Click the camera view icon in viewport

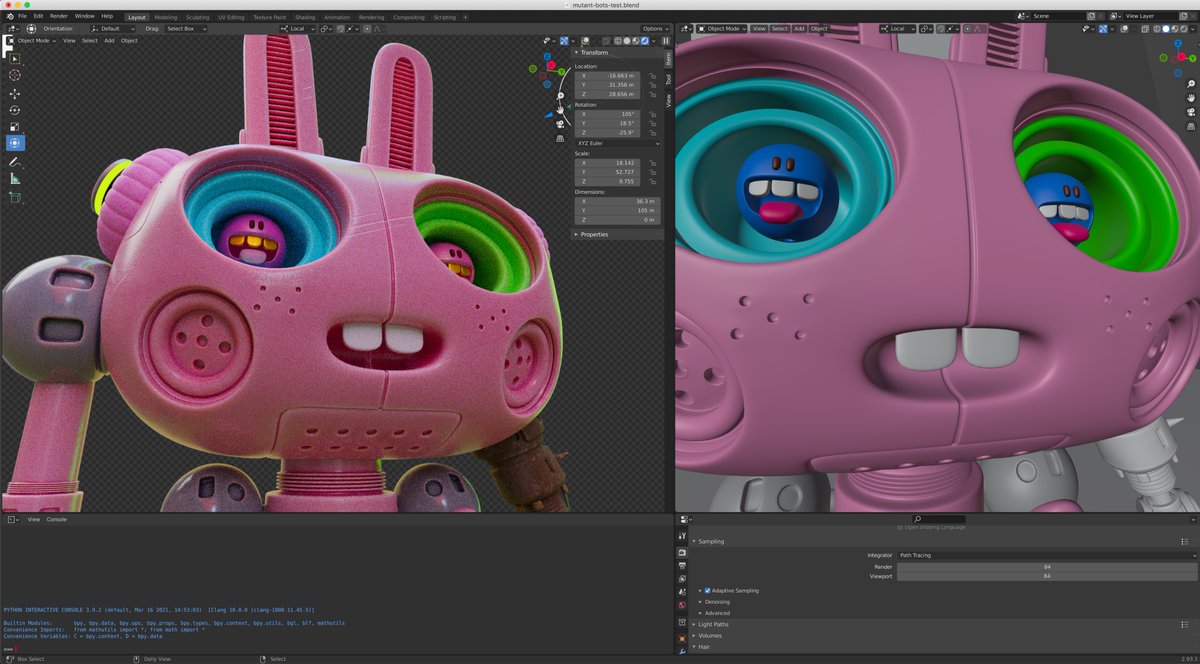point(559,124)
